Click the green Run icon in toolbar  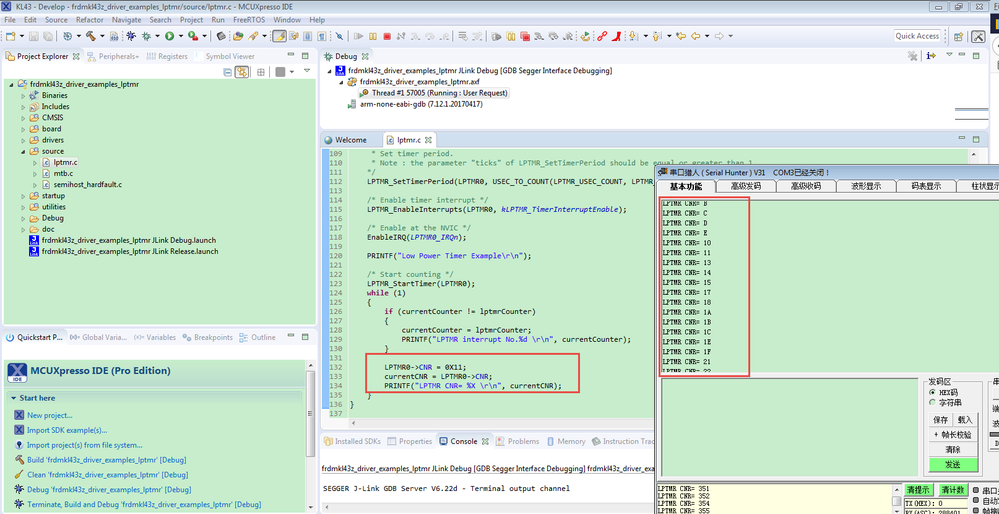(x=169, y=37)
